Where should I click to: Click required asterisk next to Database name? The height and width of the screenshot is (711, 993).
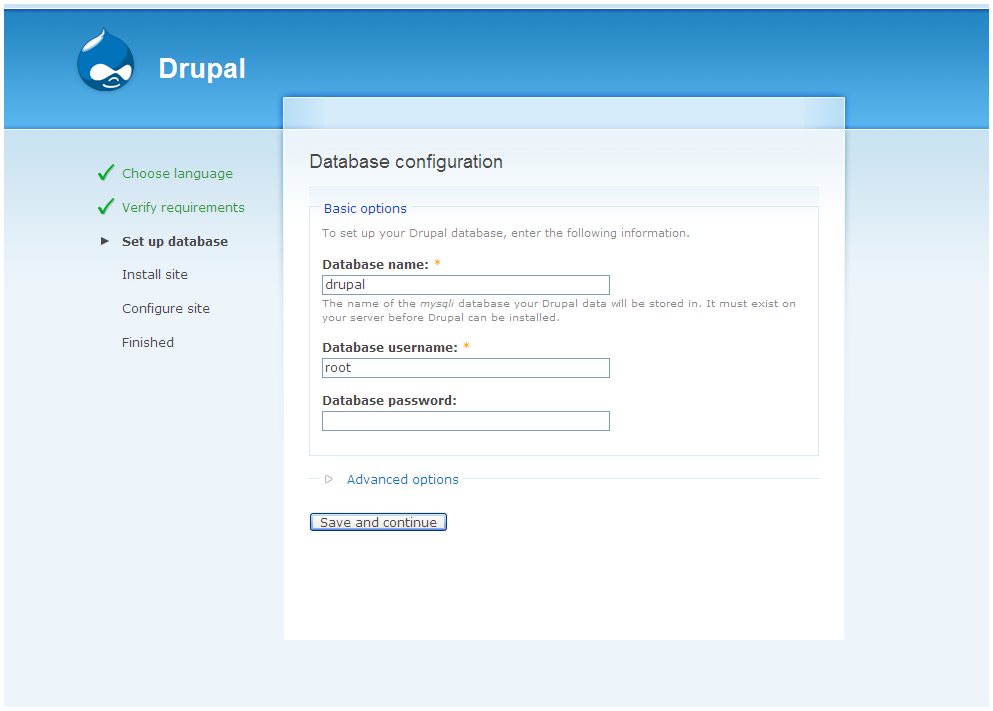click(x=437, y=263)
